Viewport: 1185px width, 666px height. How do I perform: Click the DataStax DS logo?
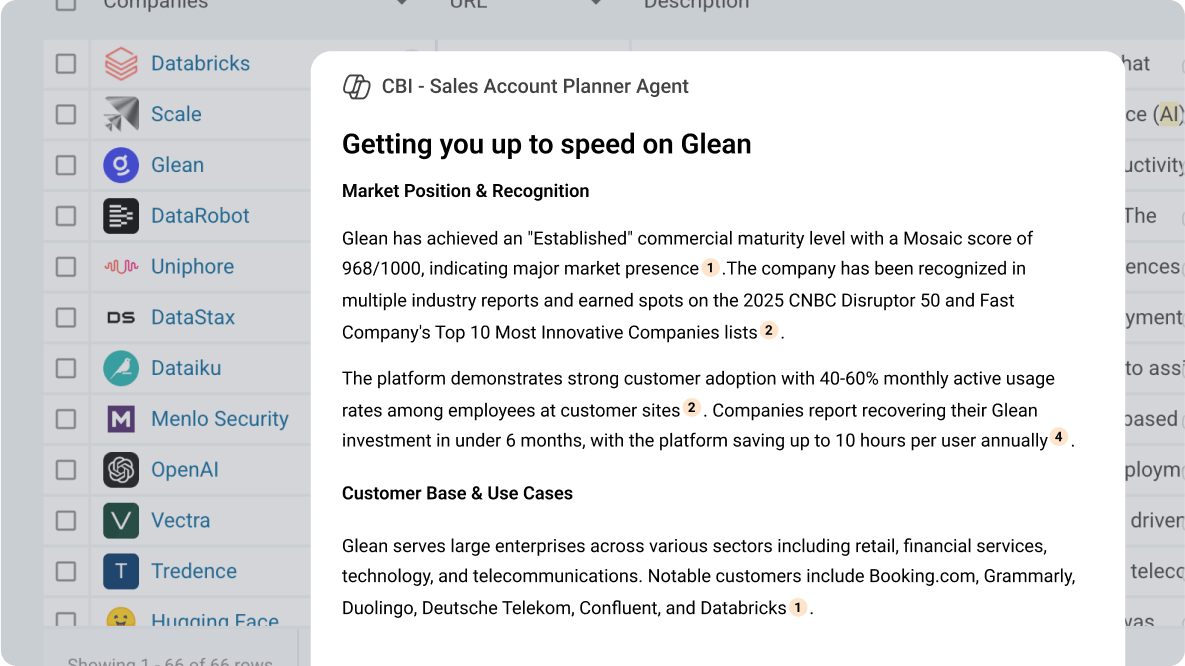(122, 317)
